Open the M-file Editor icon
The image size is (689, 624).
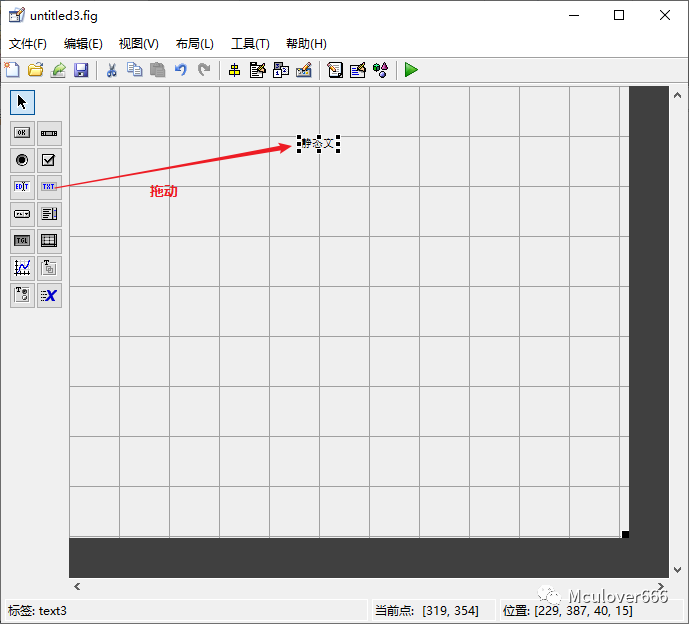coord(335,70)
